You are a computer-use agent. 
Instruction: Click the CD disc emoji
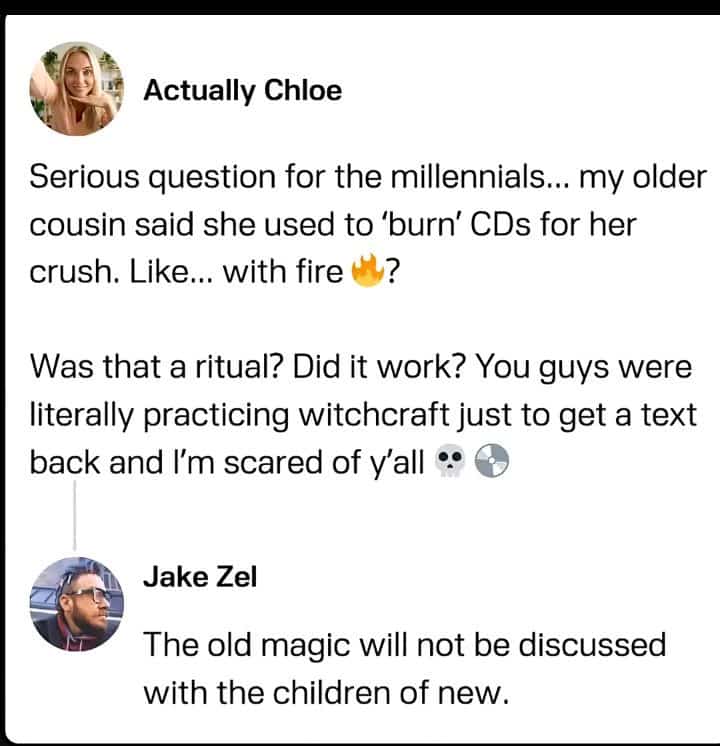493,461
